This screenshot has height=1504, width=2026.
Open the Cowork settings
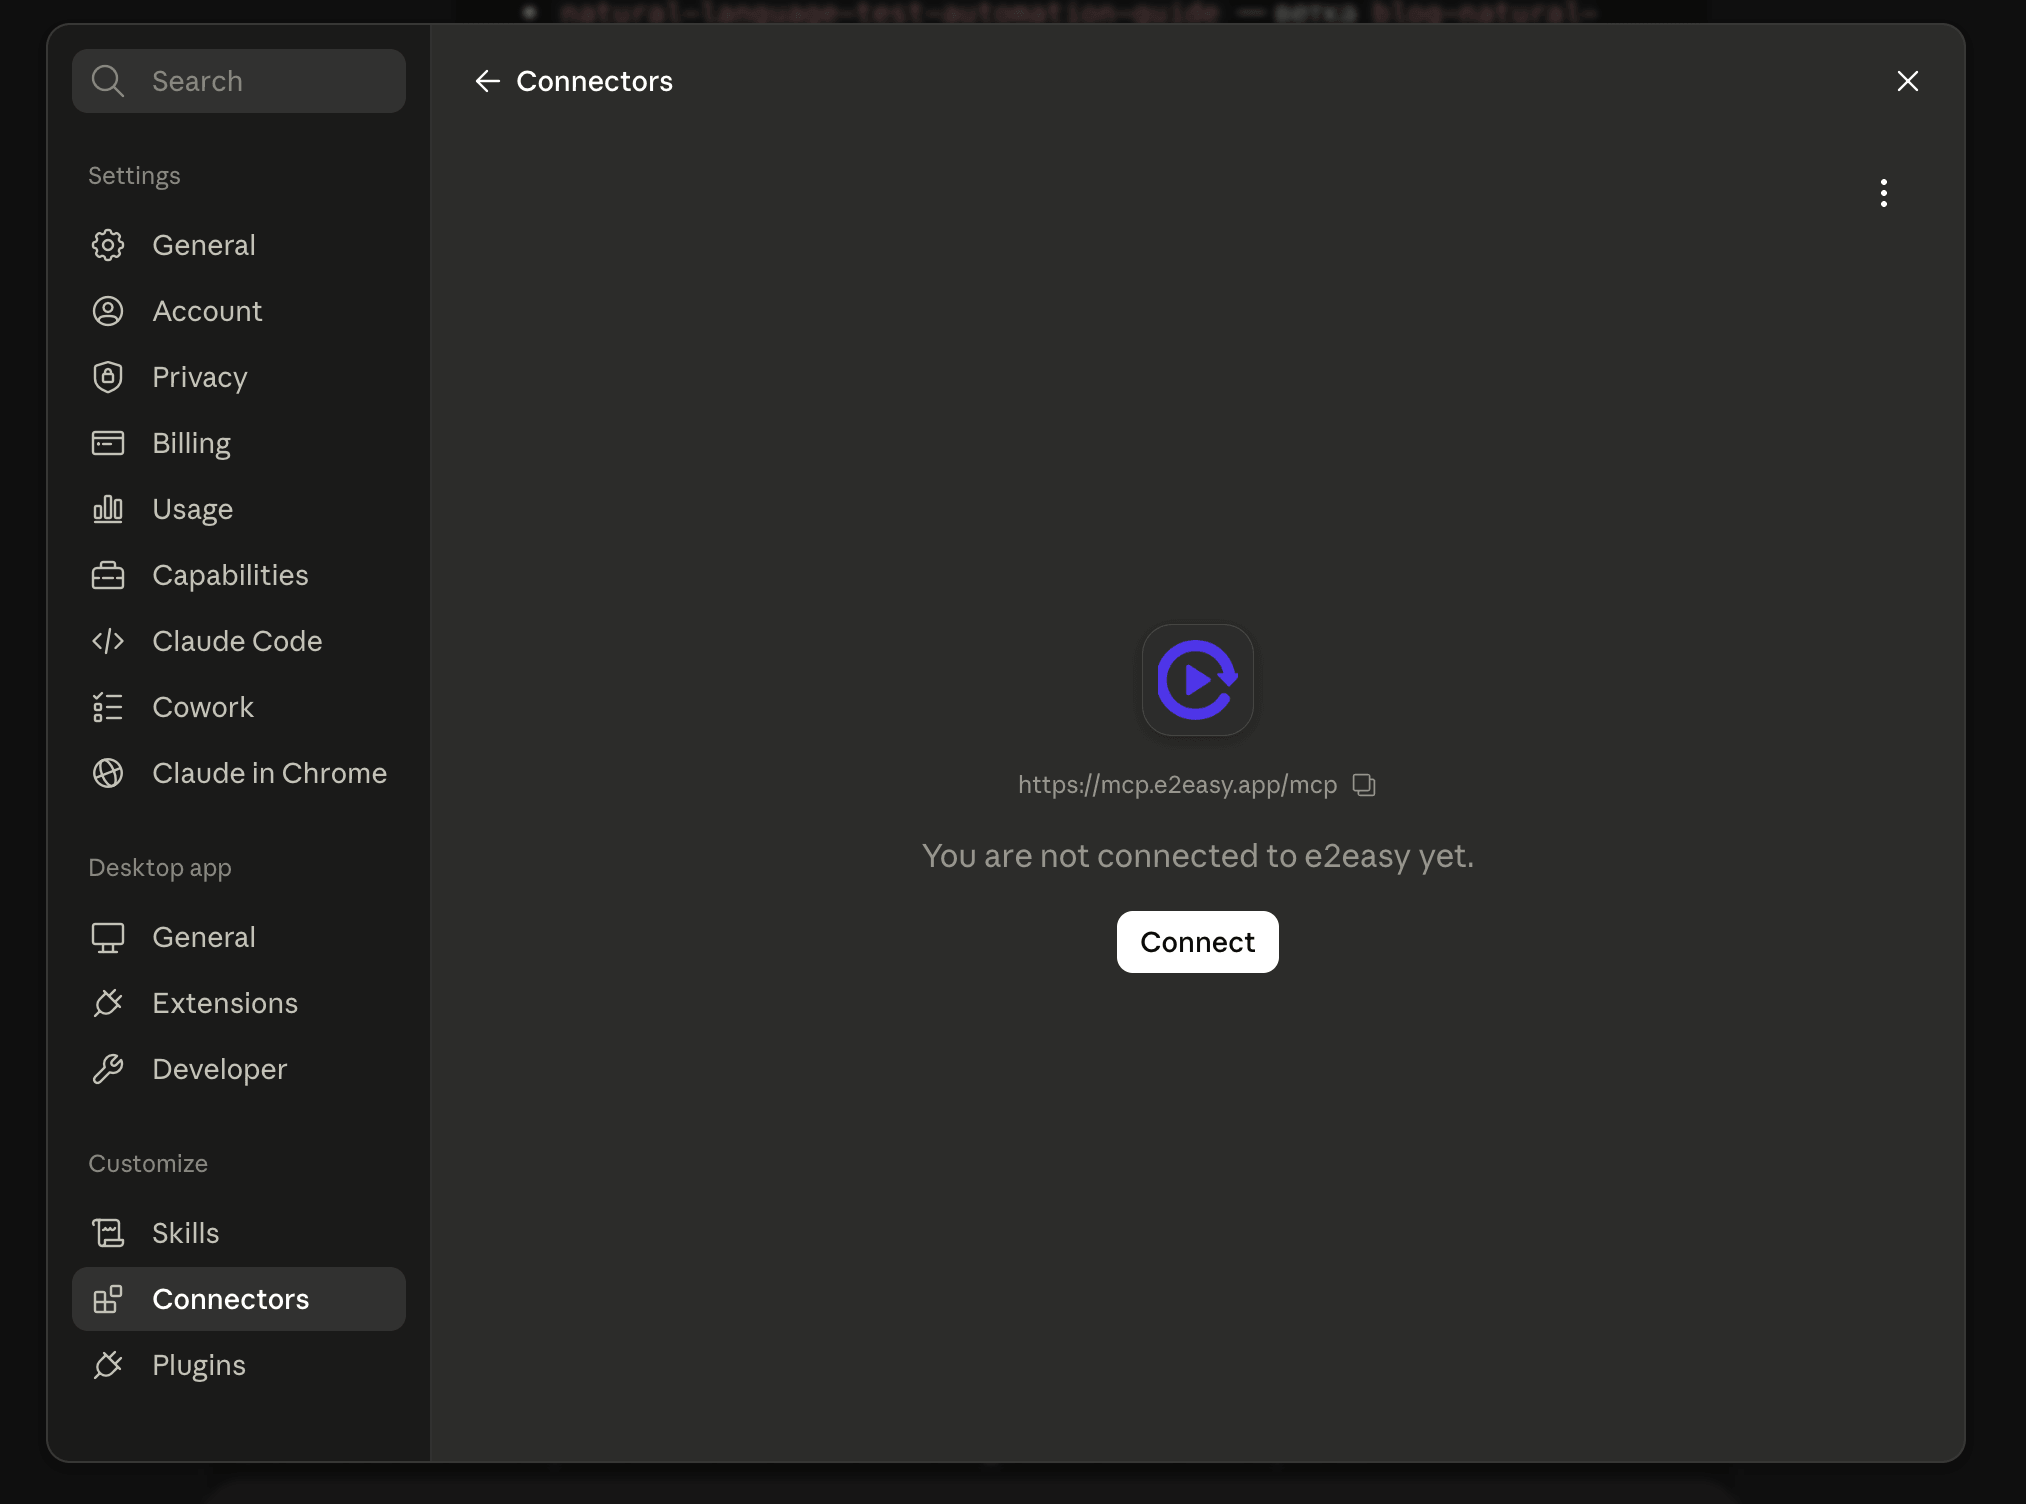click(239, 707)
